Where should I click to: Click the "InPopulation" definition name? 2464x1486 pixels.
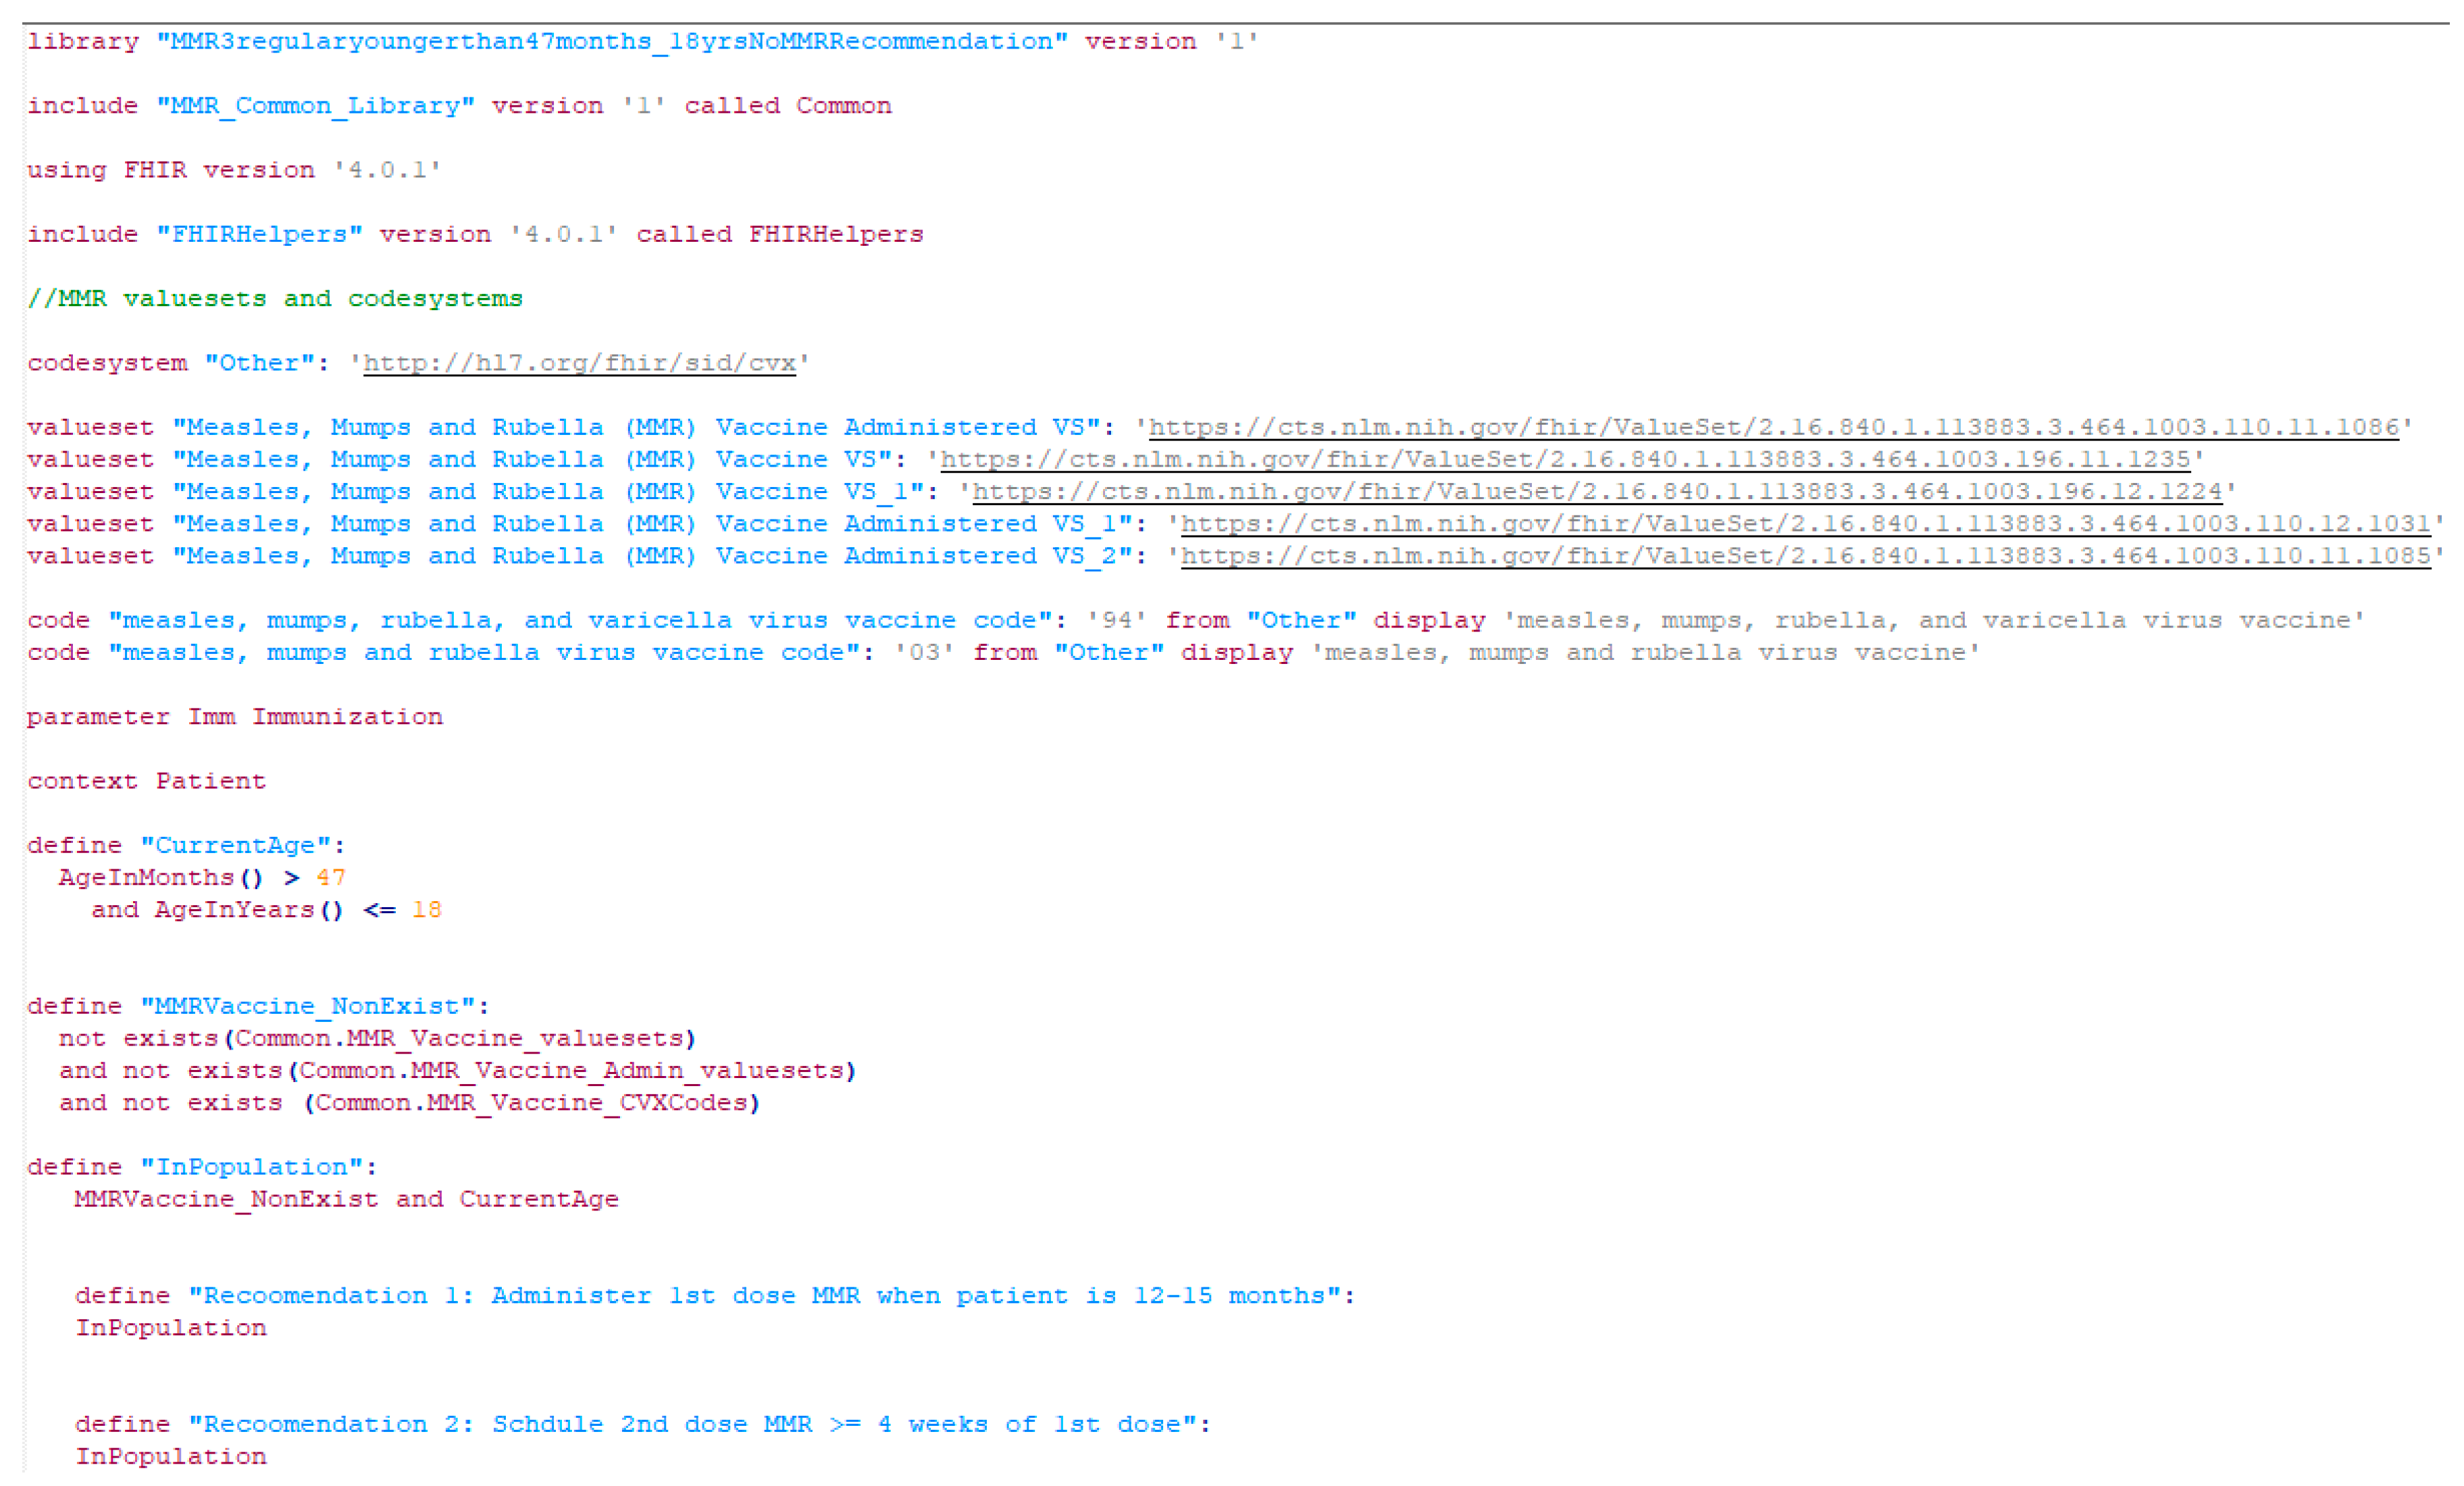251,1166
